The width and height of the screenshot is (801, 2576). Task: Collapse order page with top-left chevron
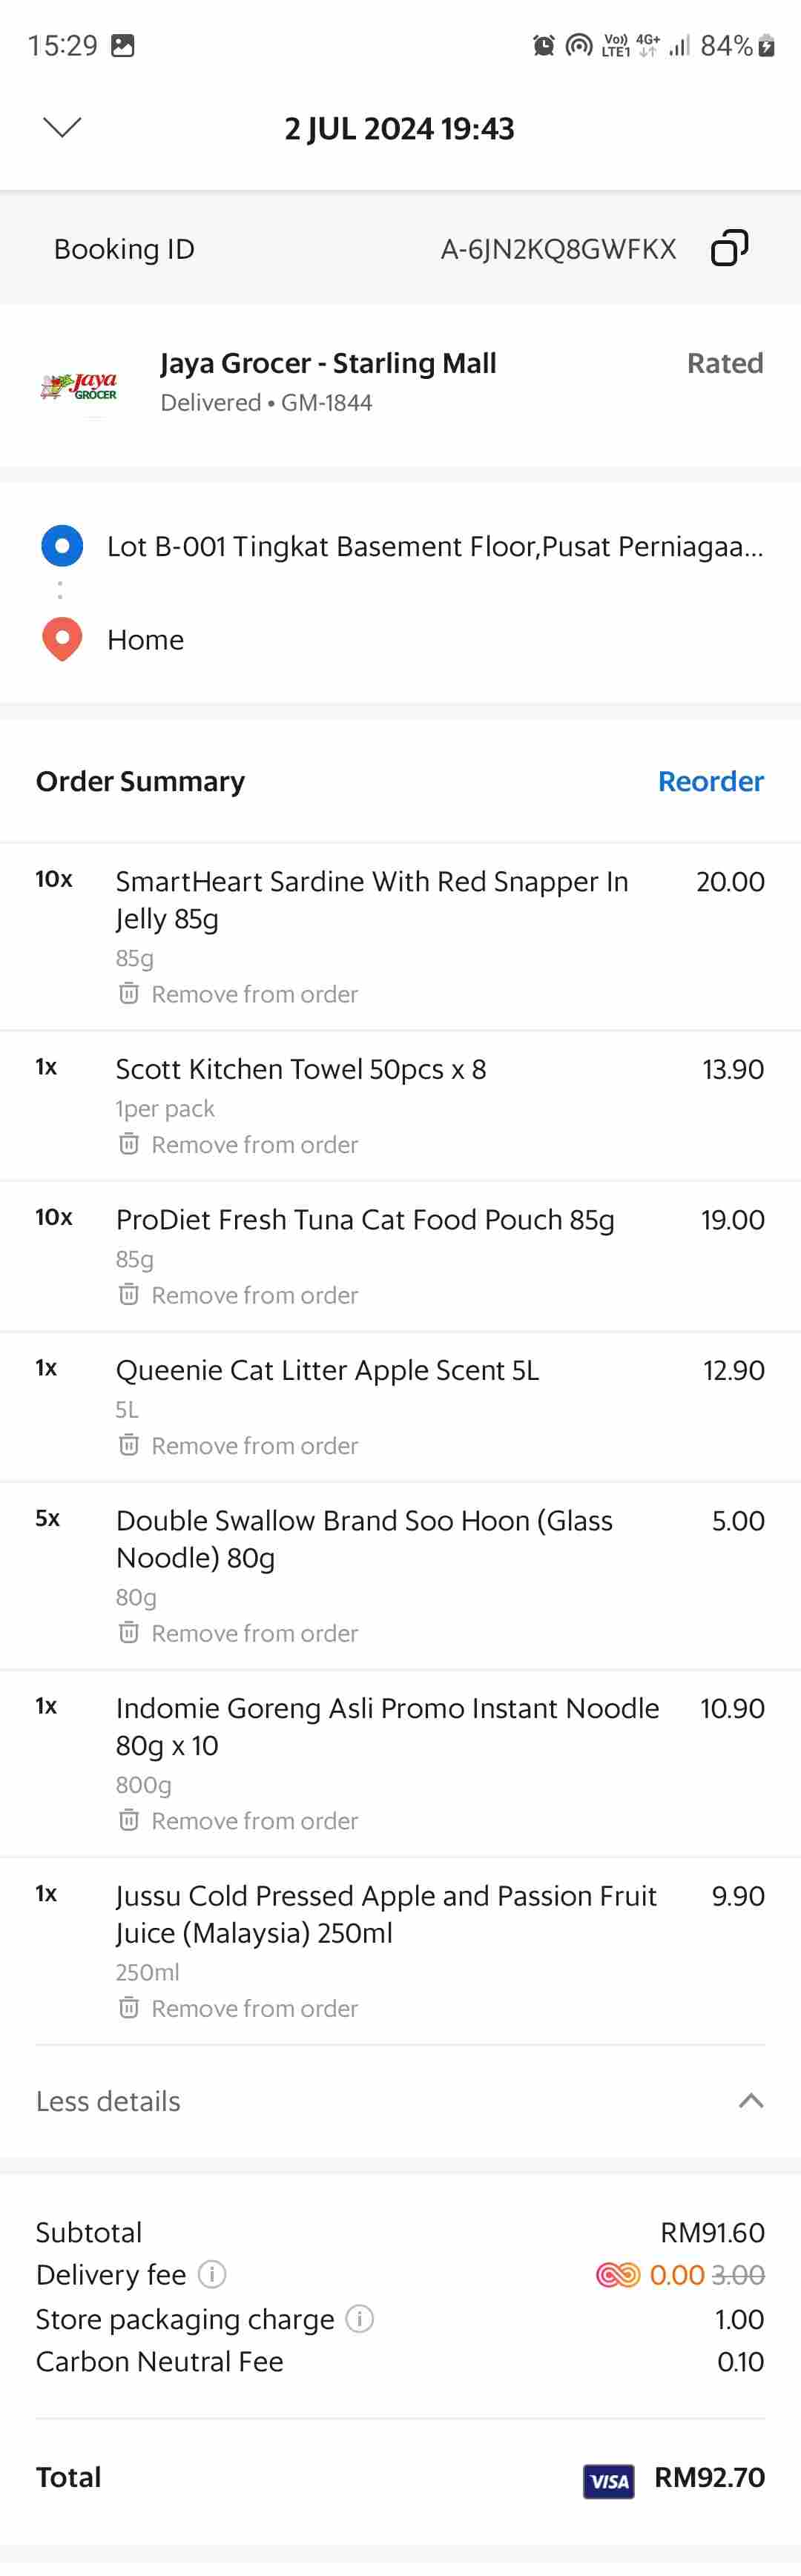tap(62, 127)
